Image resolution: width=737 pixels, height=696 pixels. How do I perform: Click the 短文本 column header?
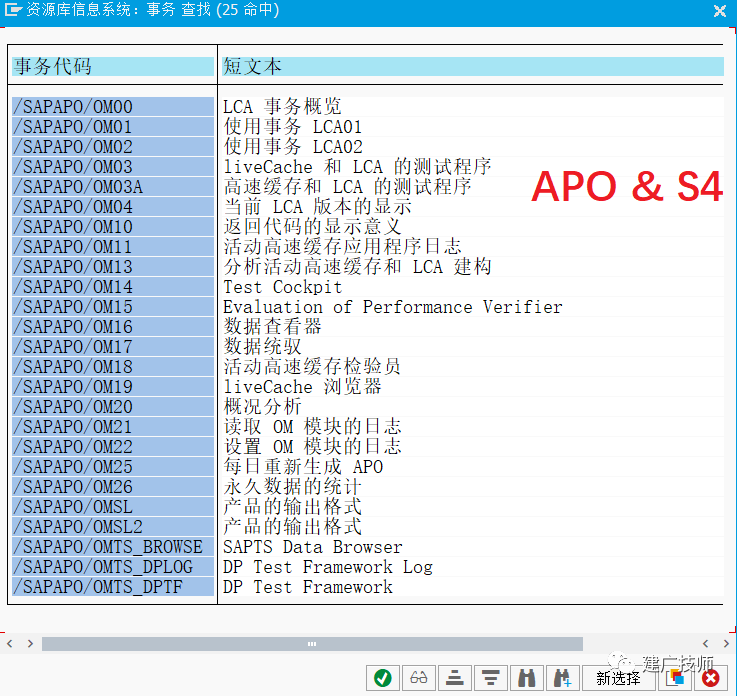(472, 66)
